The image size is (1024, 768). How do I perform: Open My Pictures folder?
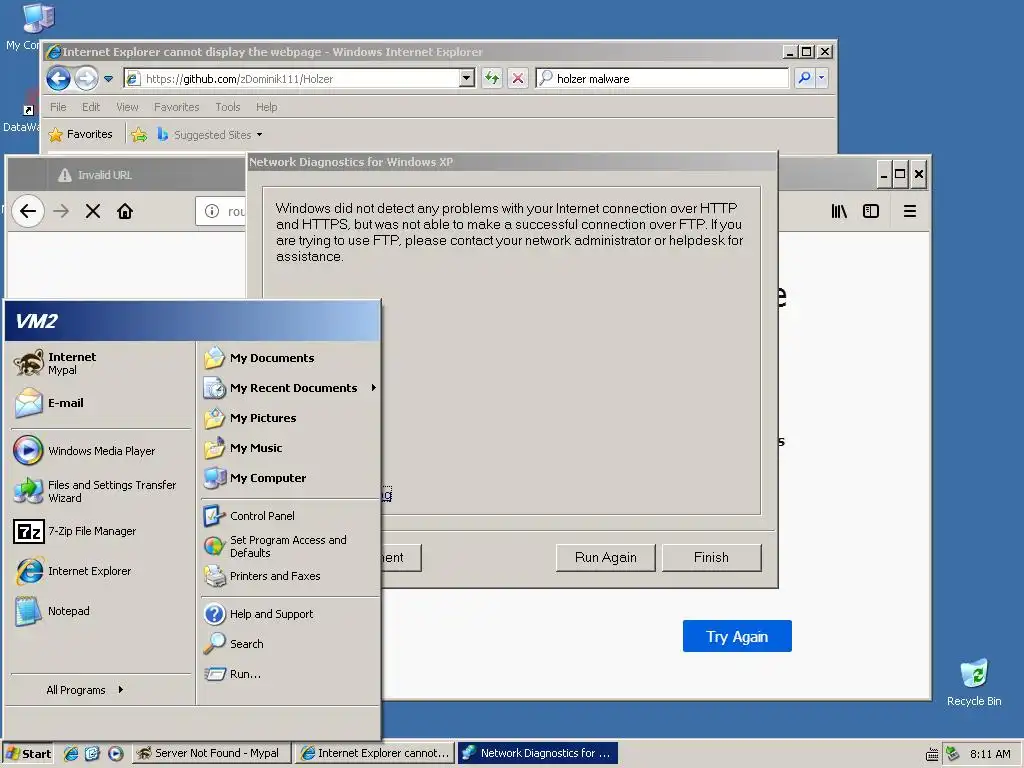point(289,418)
